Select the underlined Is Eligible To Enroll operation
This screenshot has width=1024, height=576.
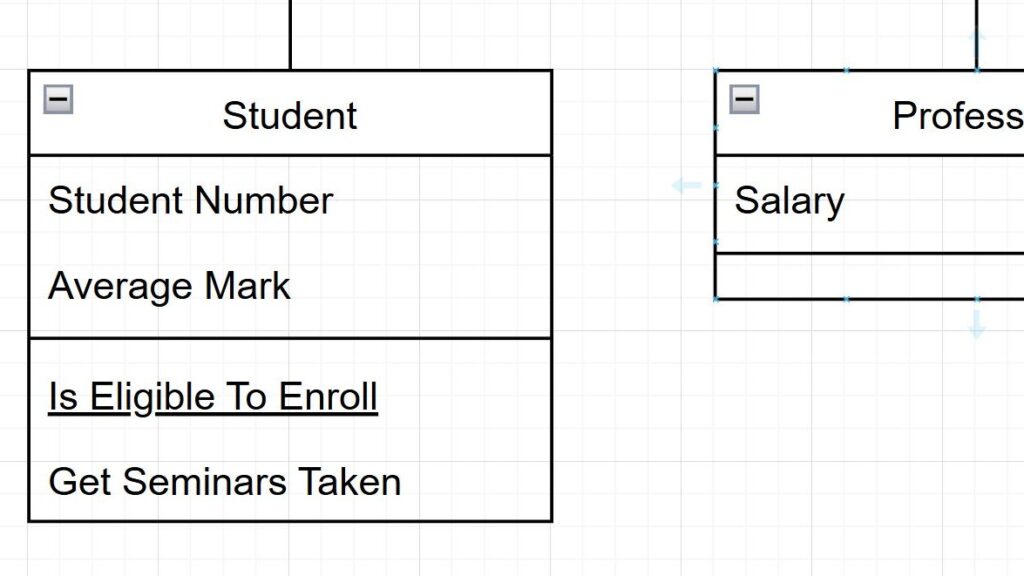pos(213,396)
